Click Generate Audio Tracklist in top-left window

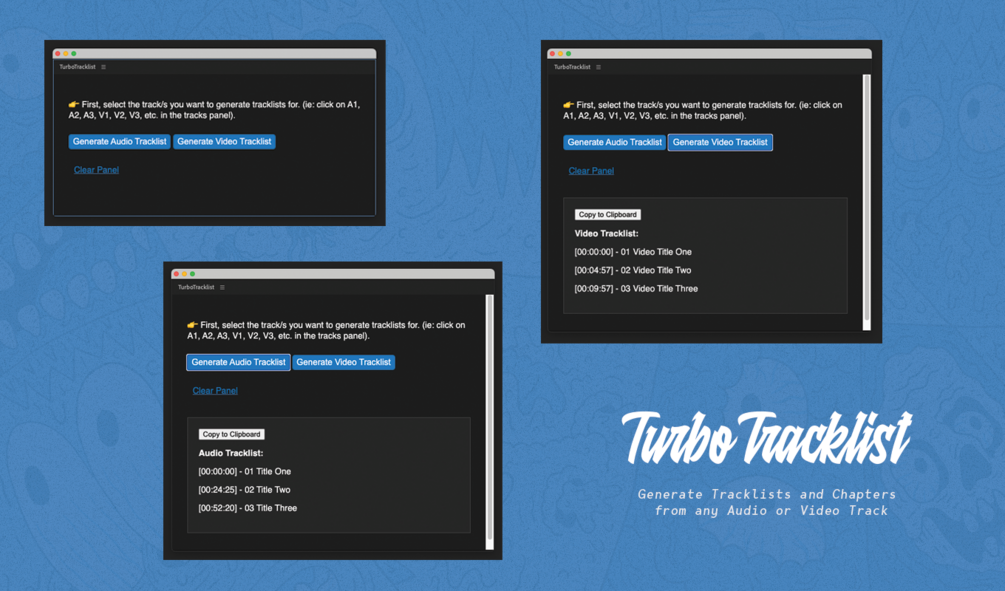point(119,142)
